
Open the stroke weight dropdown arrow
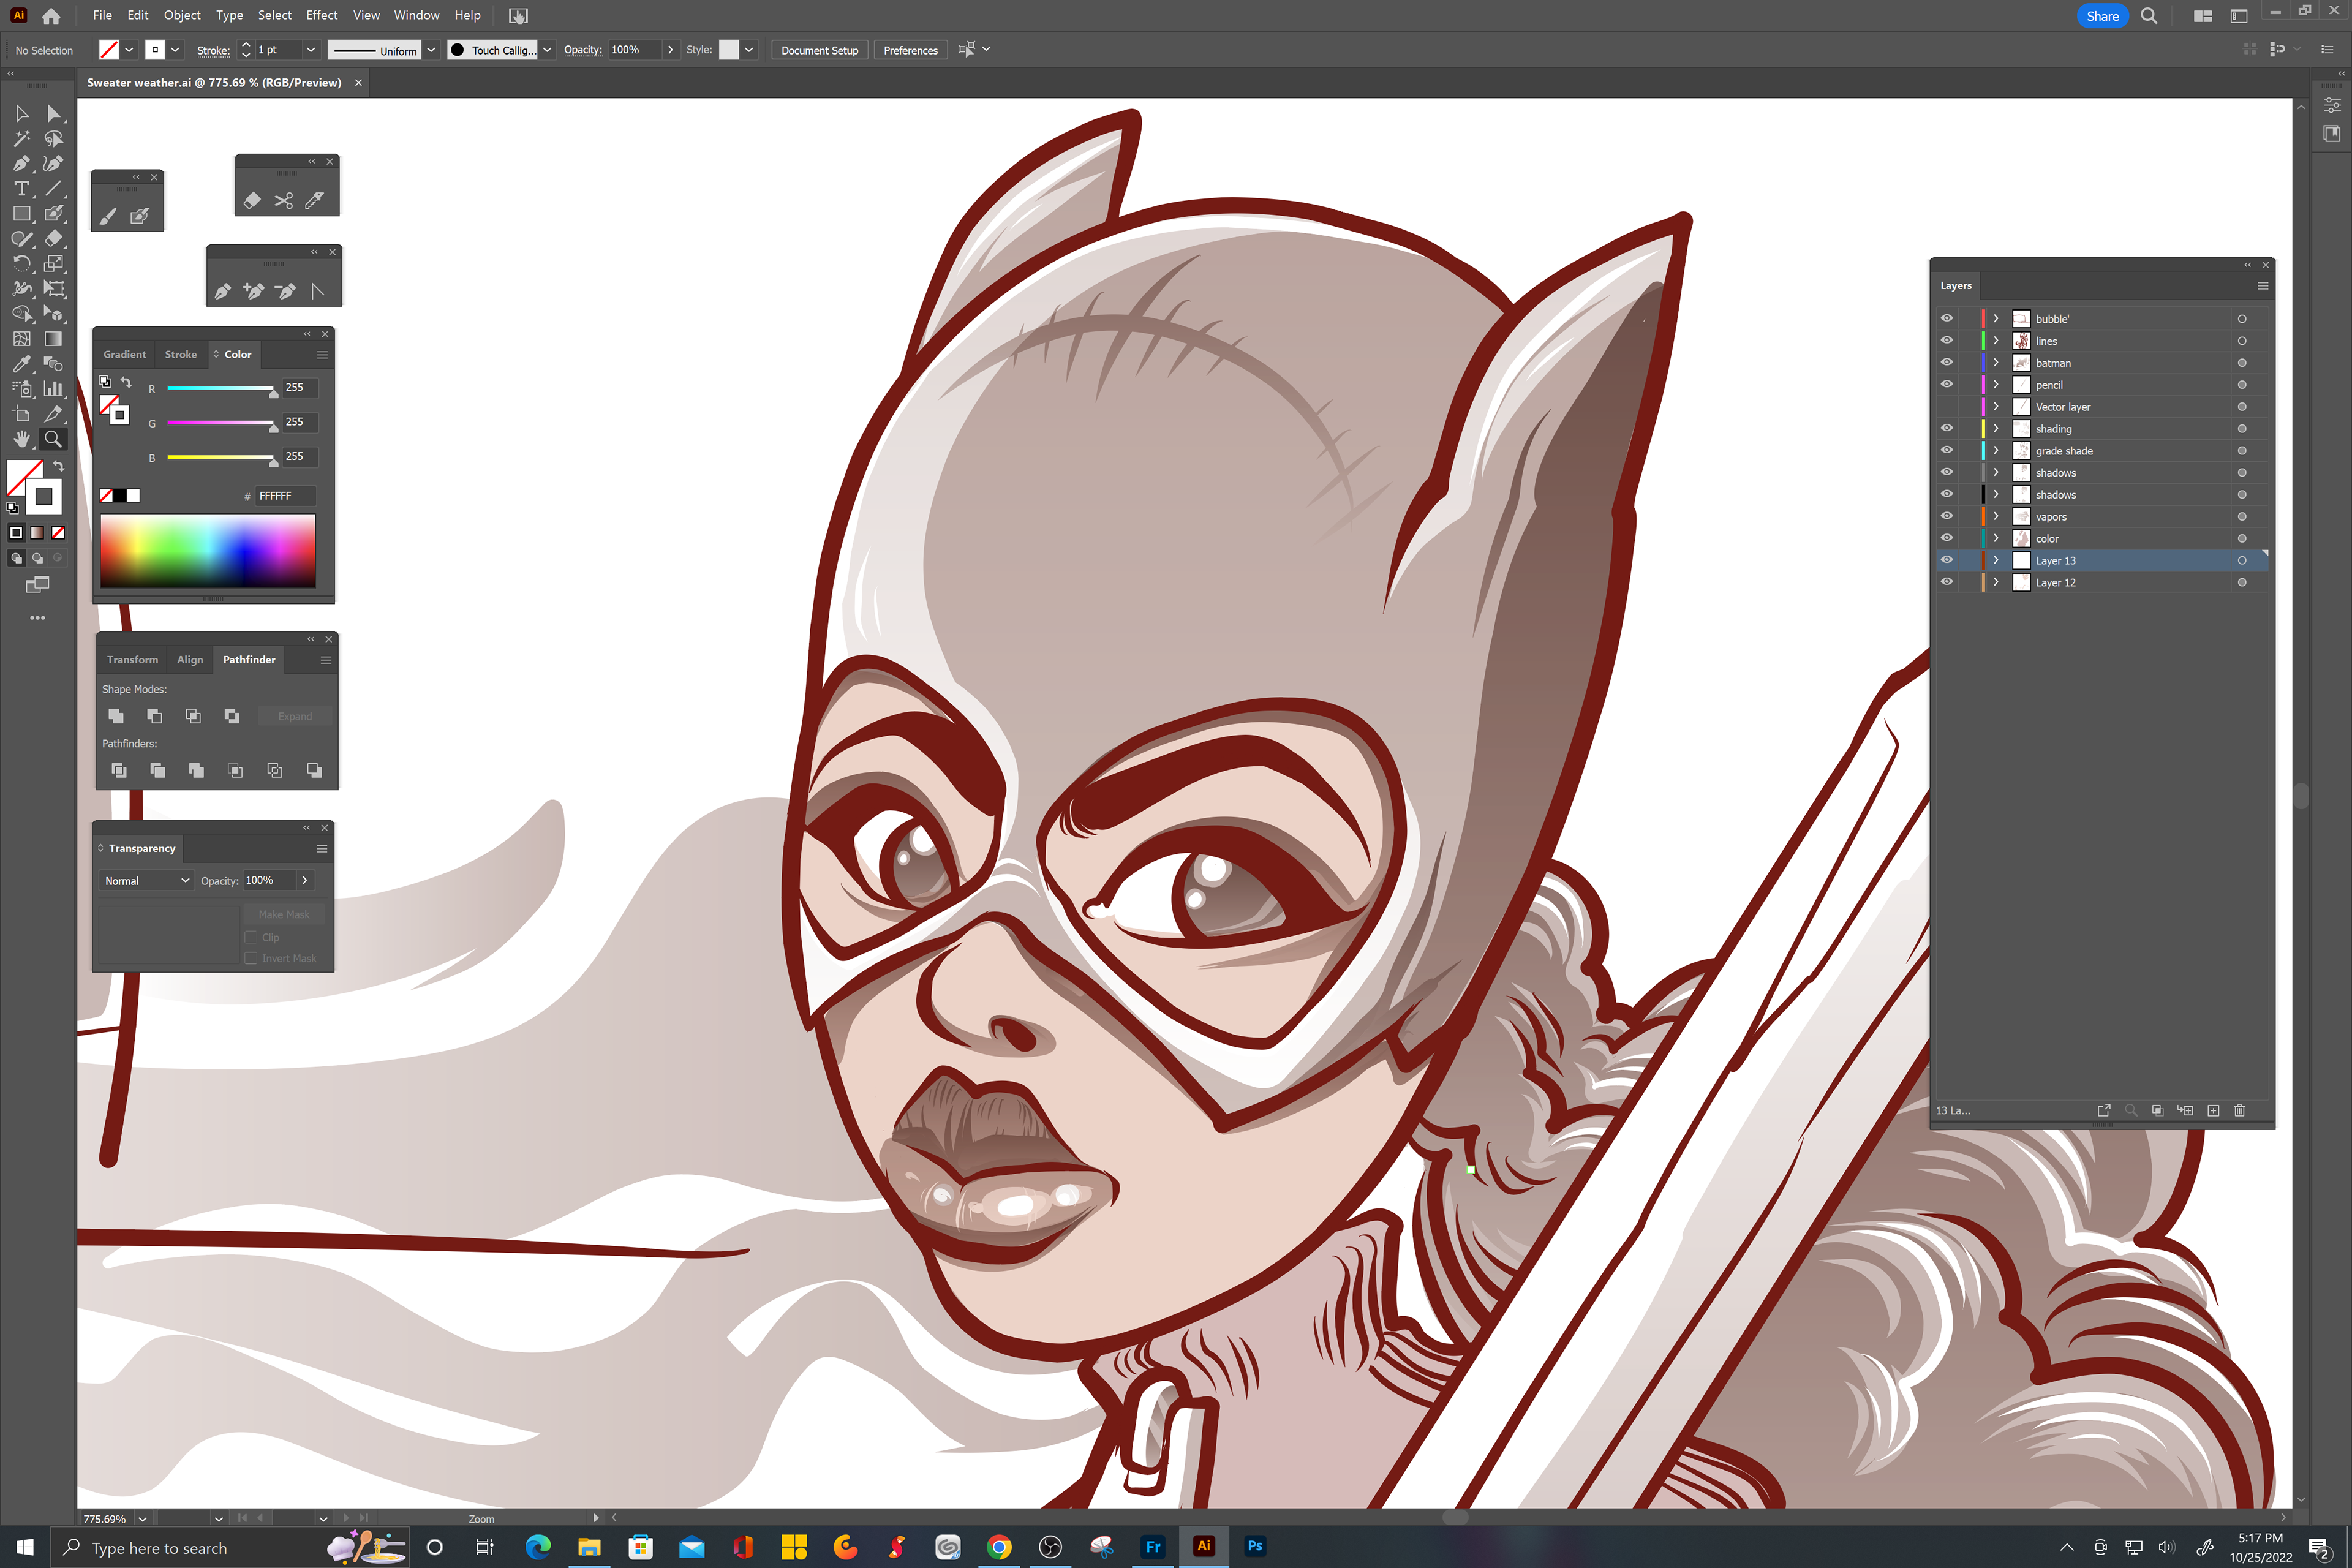point(311,50)
